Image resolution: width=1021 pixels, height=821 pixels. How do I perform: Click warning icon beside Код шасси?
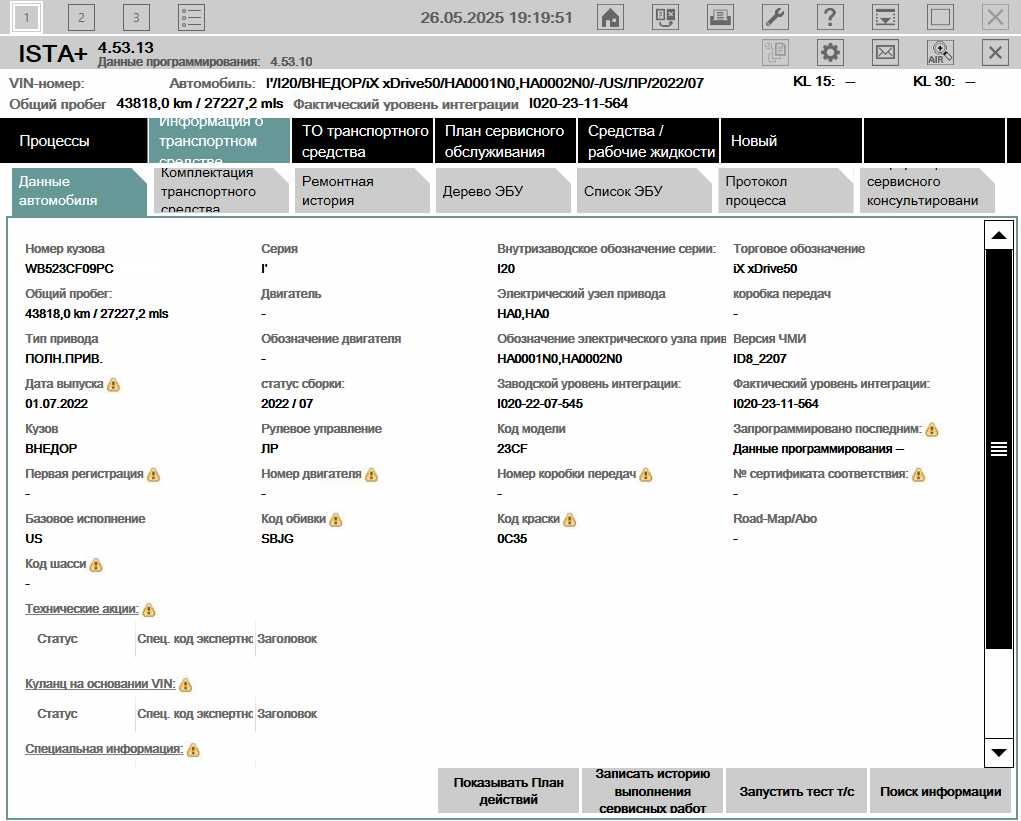pos(96,564)
